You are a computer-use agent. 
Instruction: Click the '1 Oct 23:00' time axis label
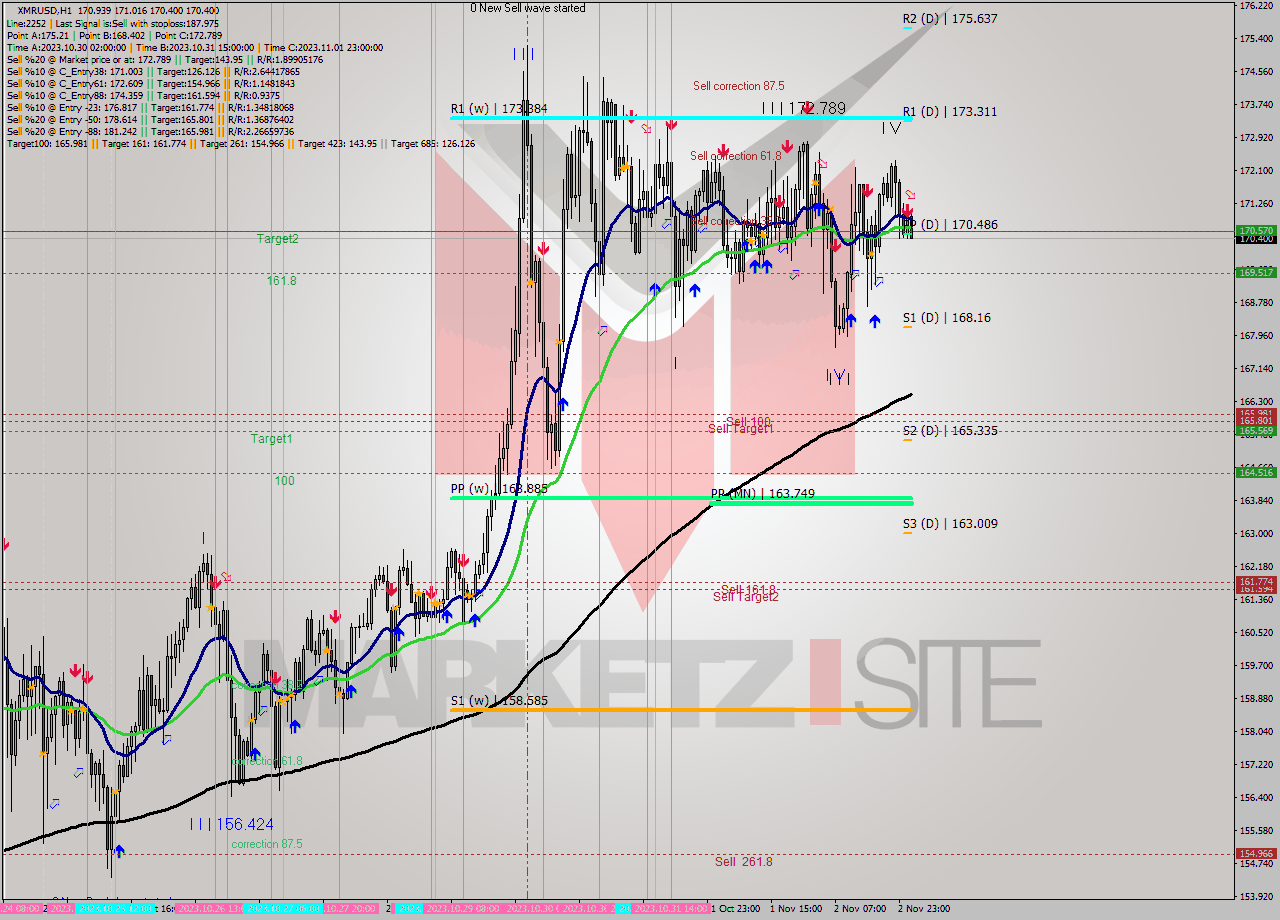(x=735, y=909)
